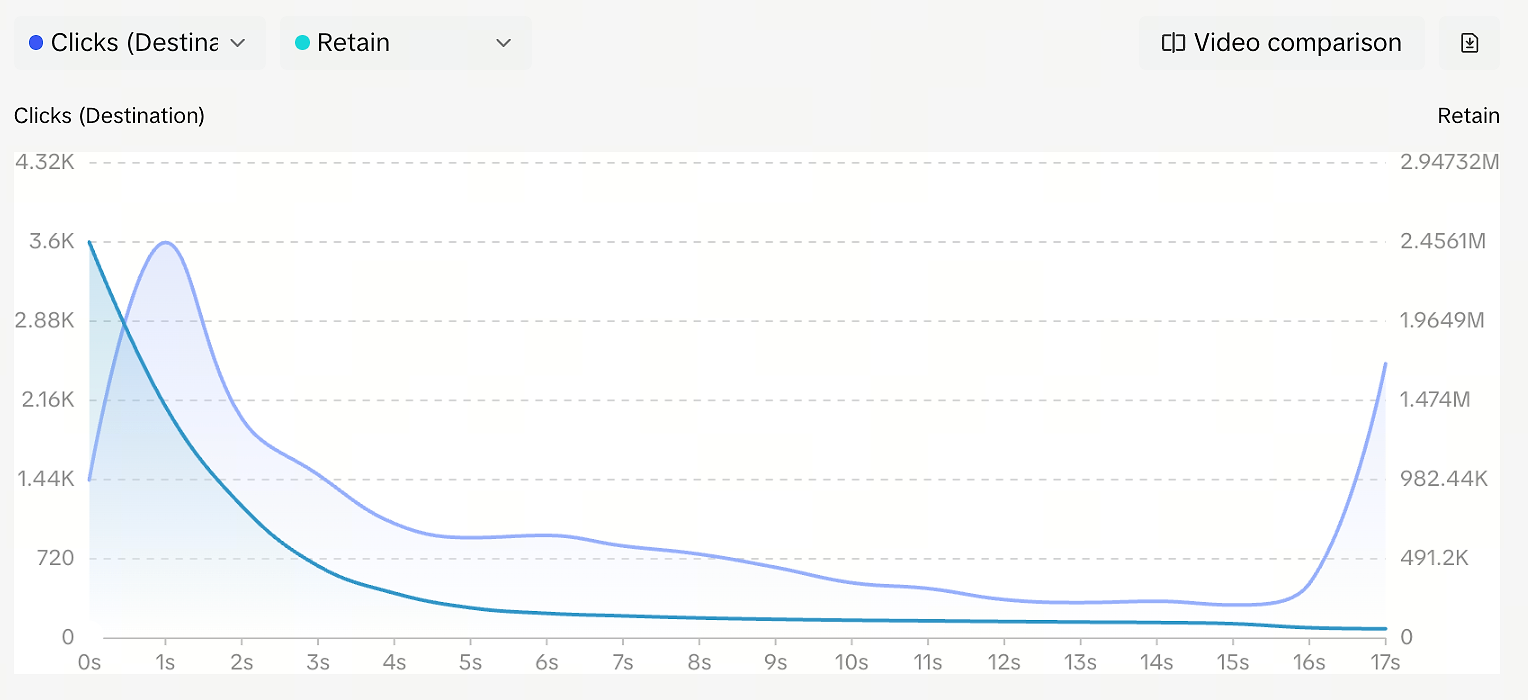Select the 1s marker on time axis

tap(165, 663)
